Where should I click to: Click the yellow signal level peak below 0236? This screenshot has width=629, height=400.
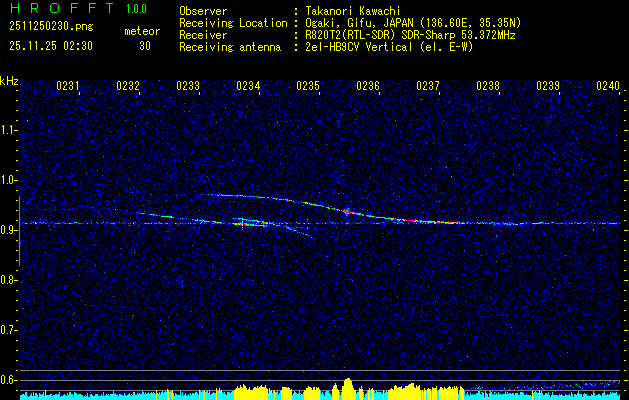[x=348, y=388]
